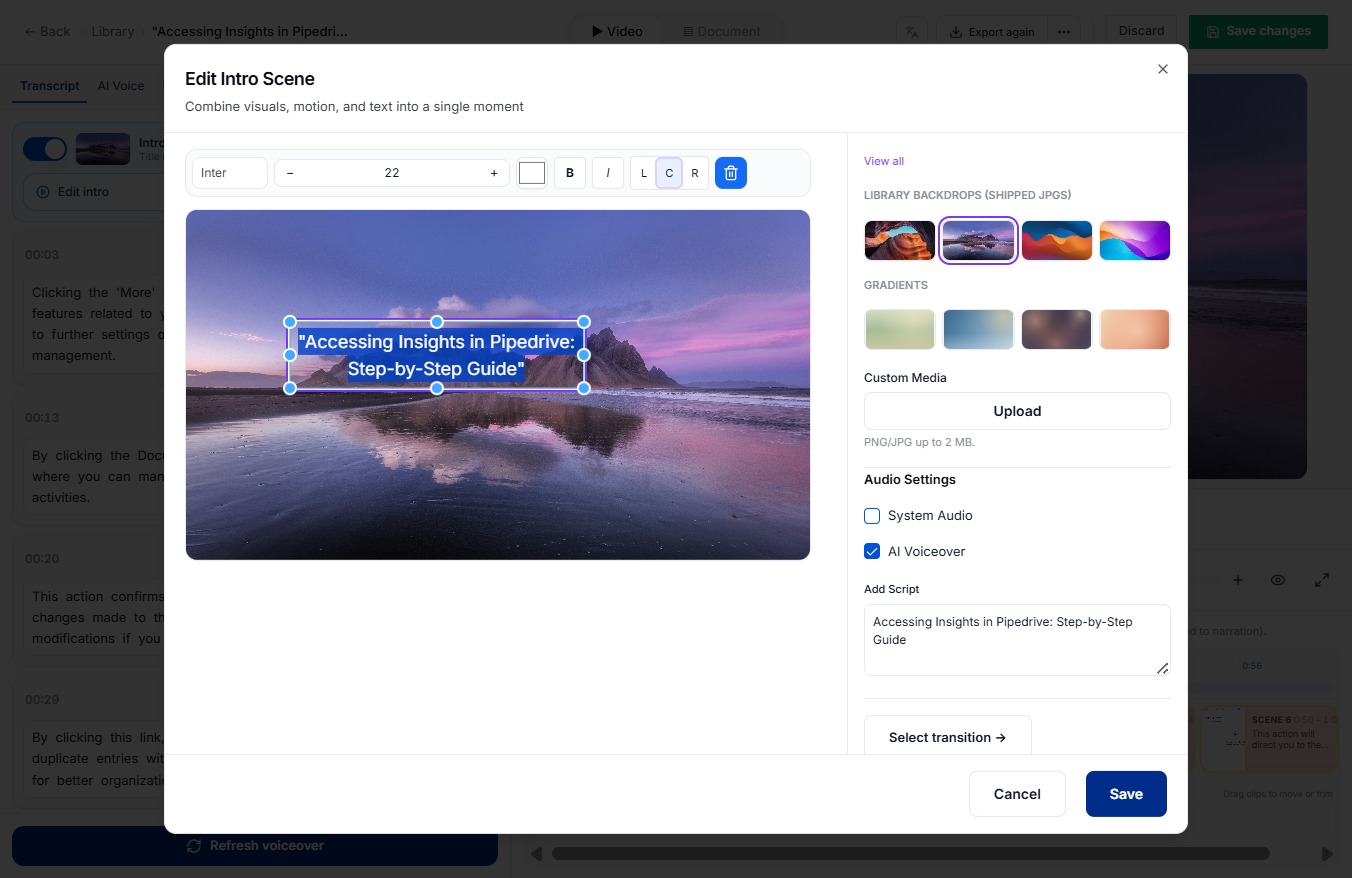Select the orange canyon backdrop thumbnail
This screenshot has width=1352, height=878.
(x=900, y=240)
